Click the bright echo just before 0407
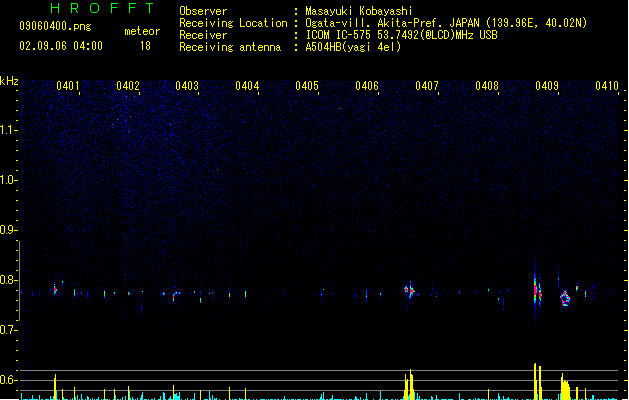629x400 pixels. (x=409, y=290)
